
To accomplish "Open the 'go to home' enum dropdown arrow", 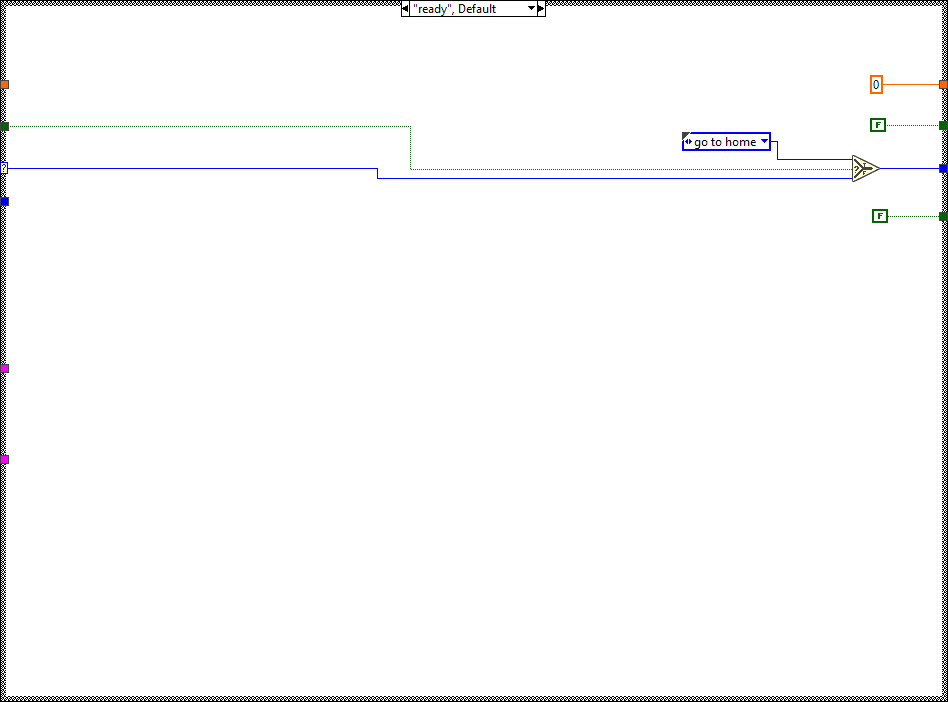I will 764,142.
